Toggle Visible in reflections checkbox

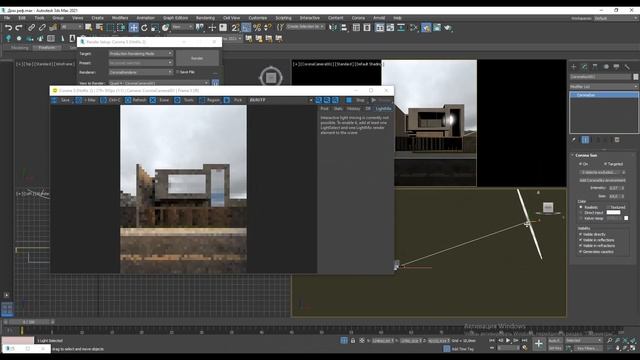[580, 240]
